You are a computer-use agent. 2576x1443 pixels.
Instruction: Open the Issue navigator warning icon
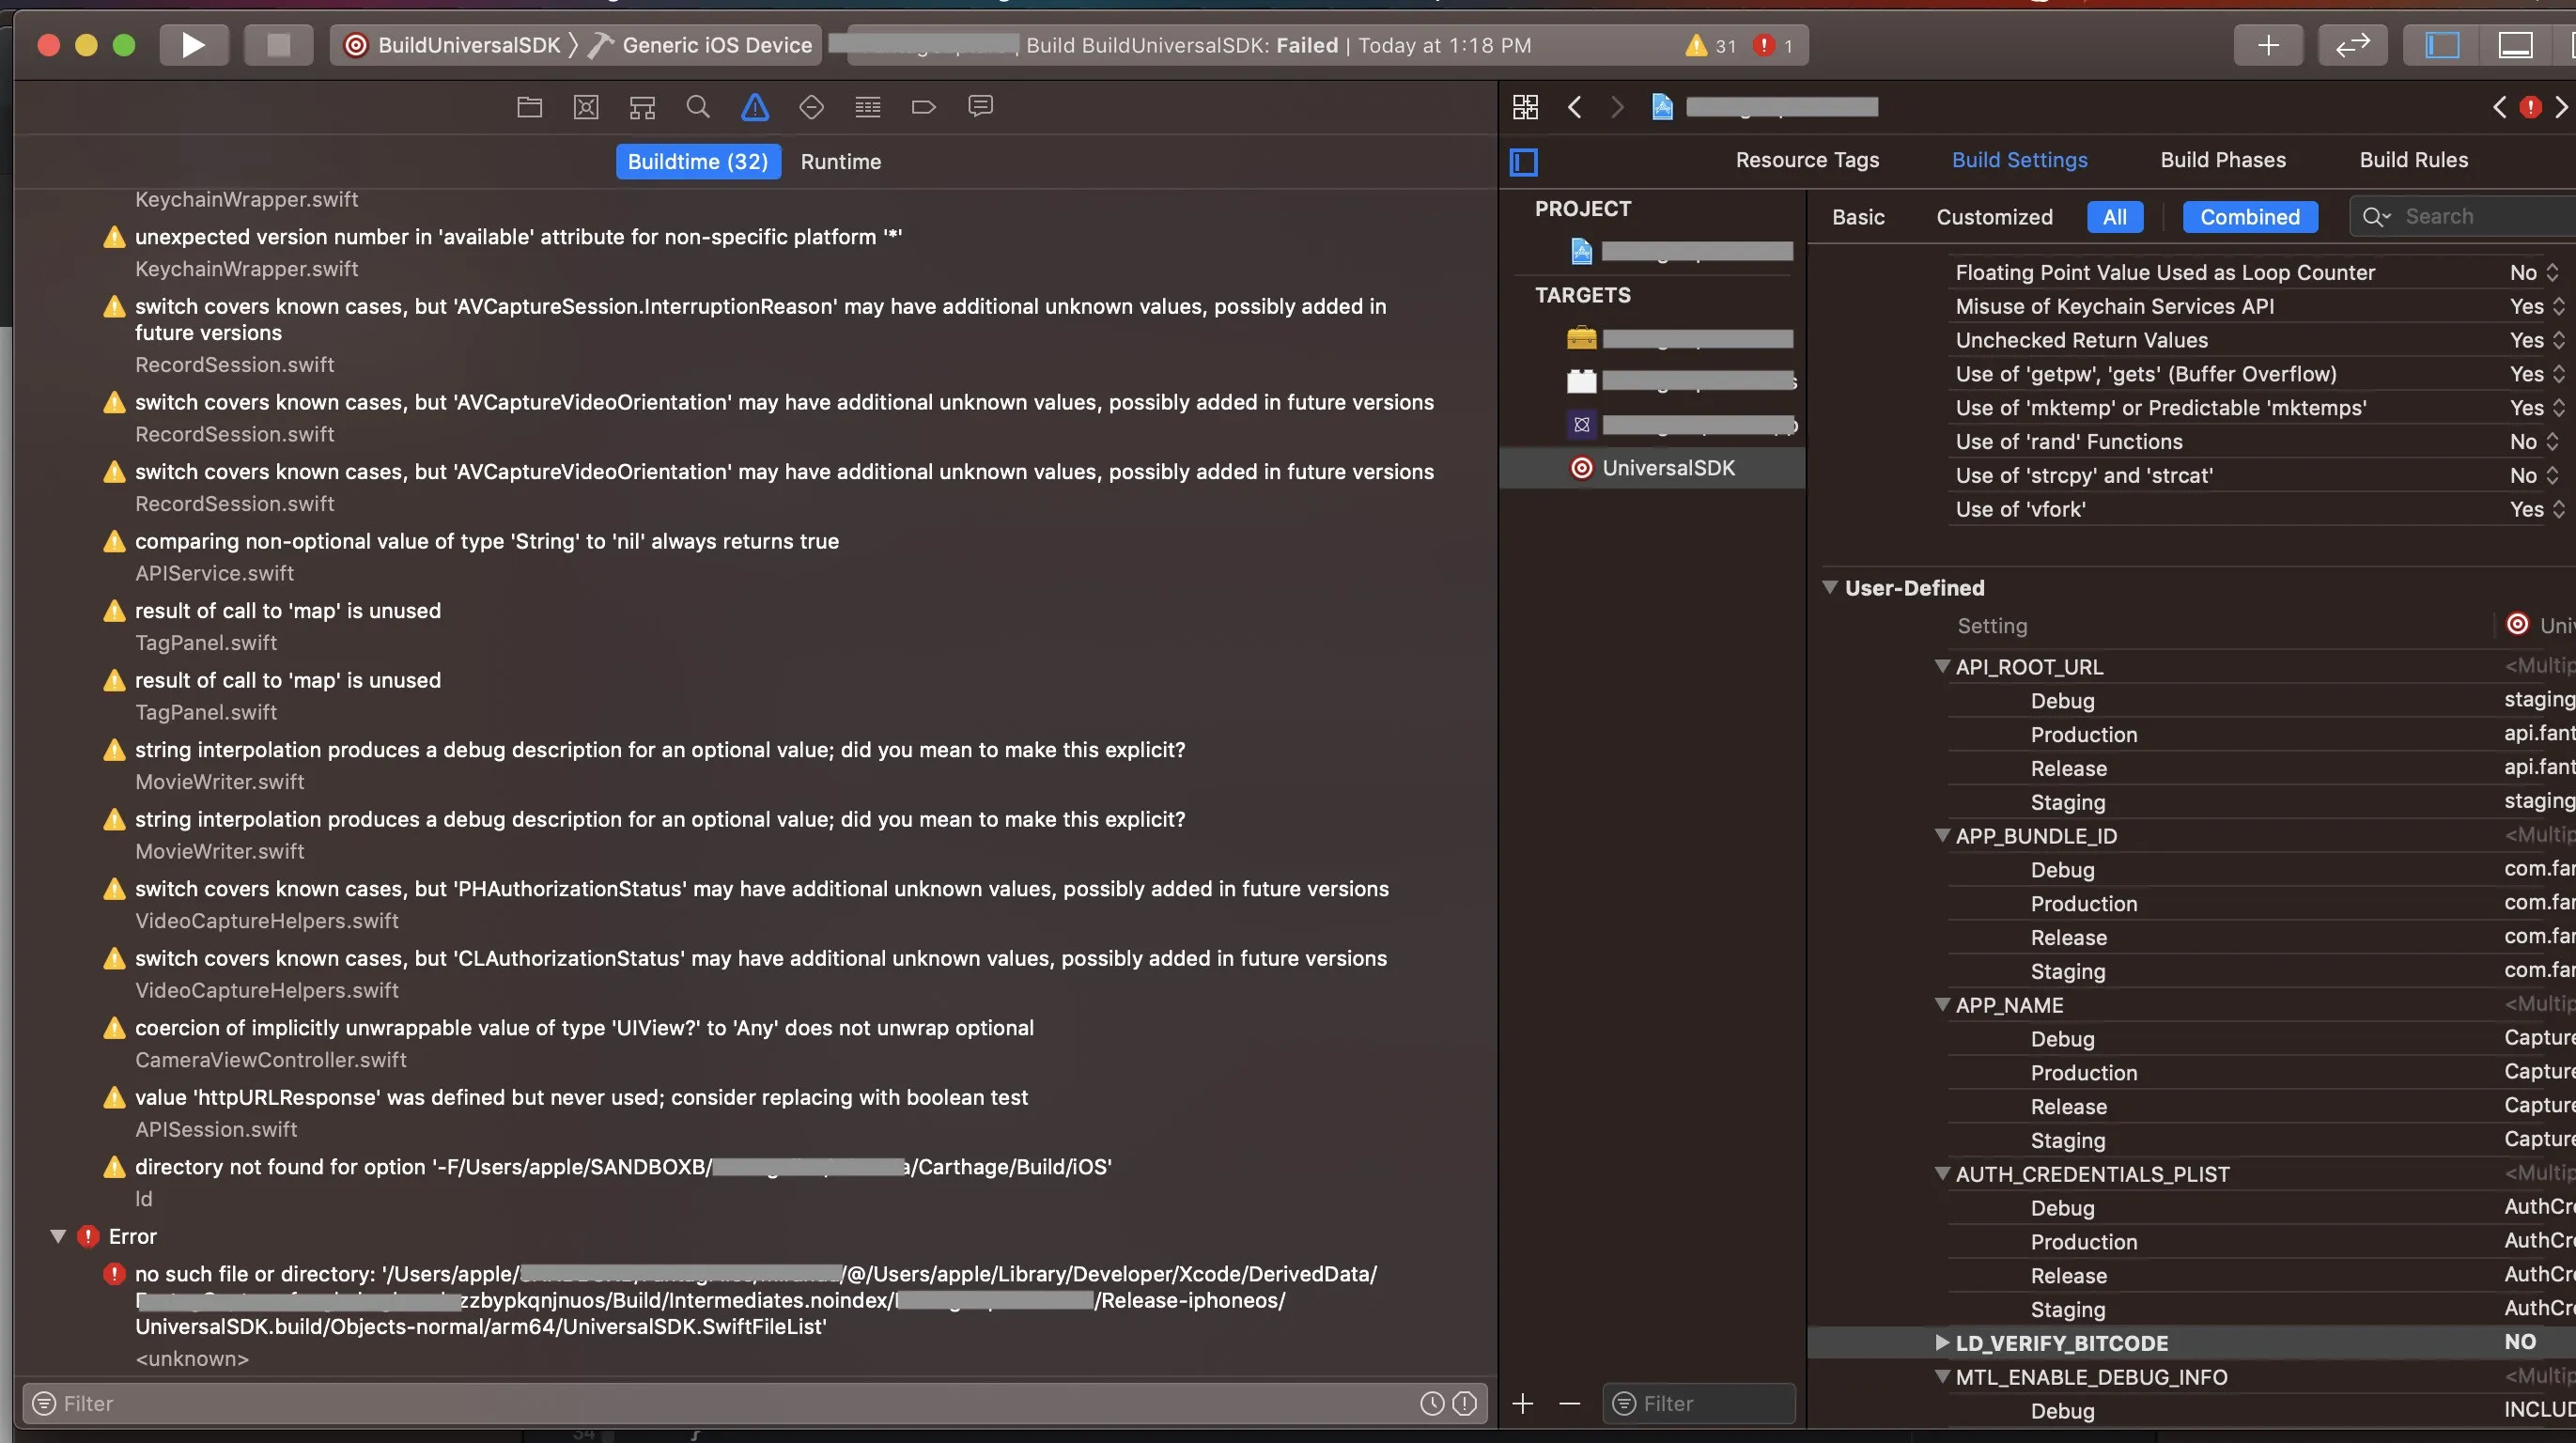pos(755,107)
